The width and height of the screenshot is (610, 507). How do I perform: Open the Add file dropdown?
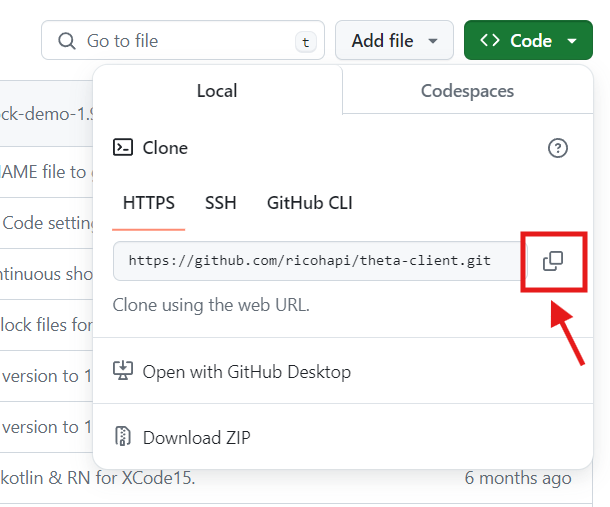coord(394,40)
